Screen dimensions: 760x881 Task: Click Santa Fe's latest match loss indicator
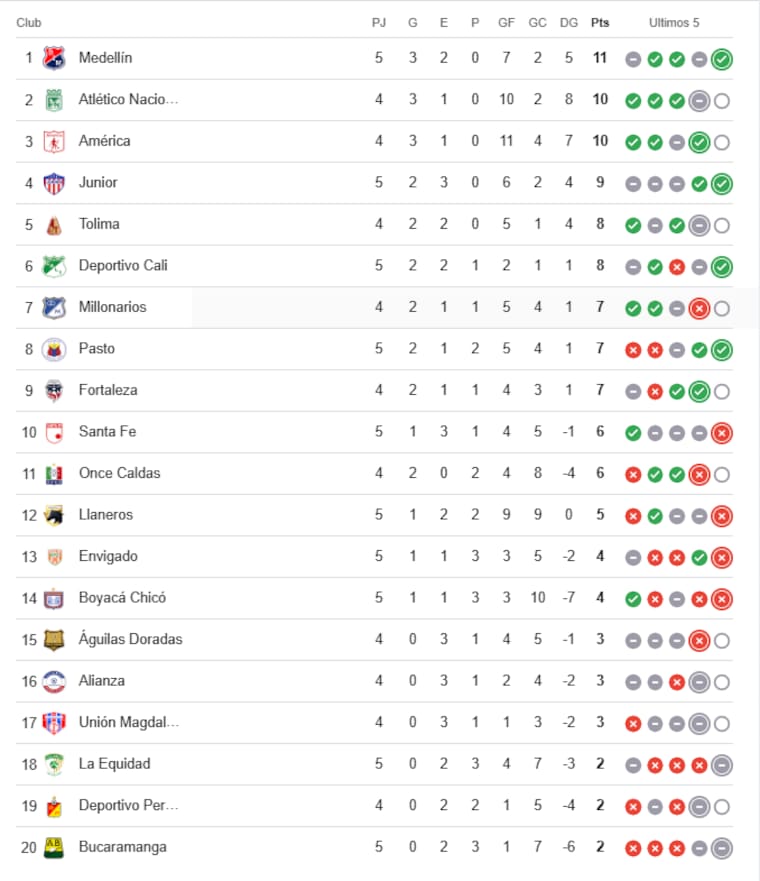[x=722, y=433]
